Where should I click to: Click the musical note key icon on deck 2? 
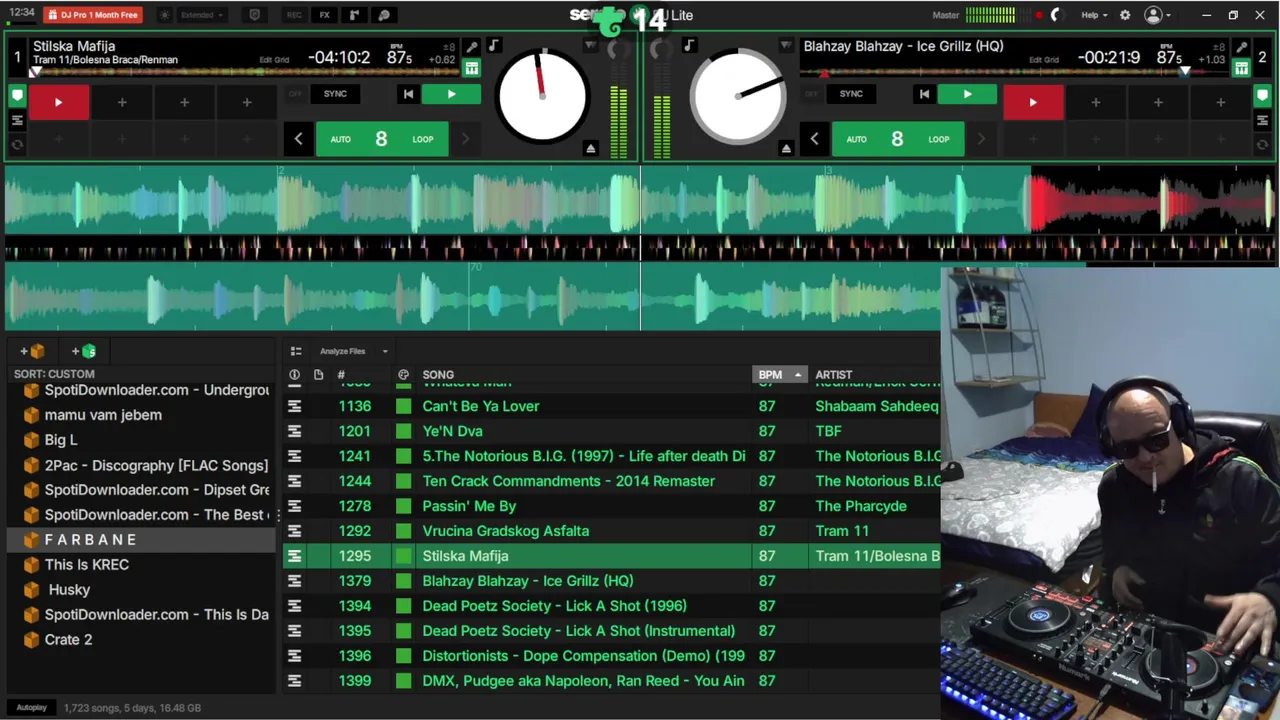click(689, 46)
